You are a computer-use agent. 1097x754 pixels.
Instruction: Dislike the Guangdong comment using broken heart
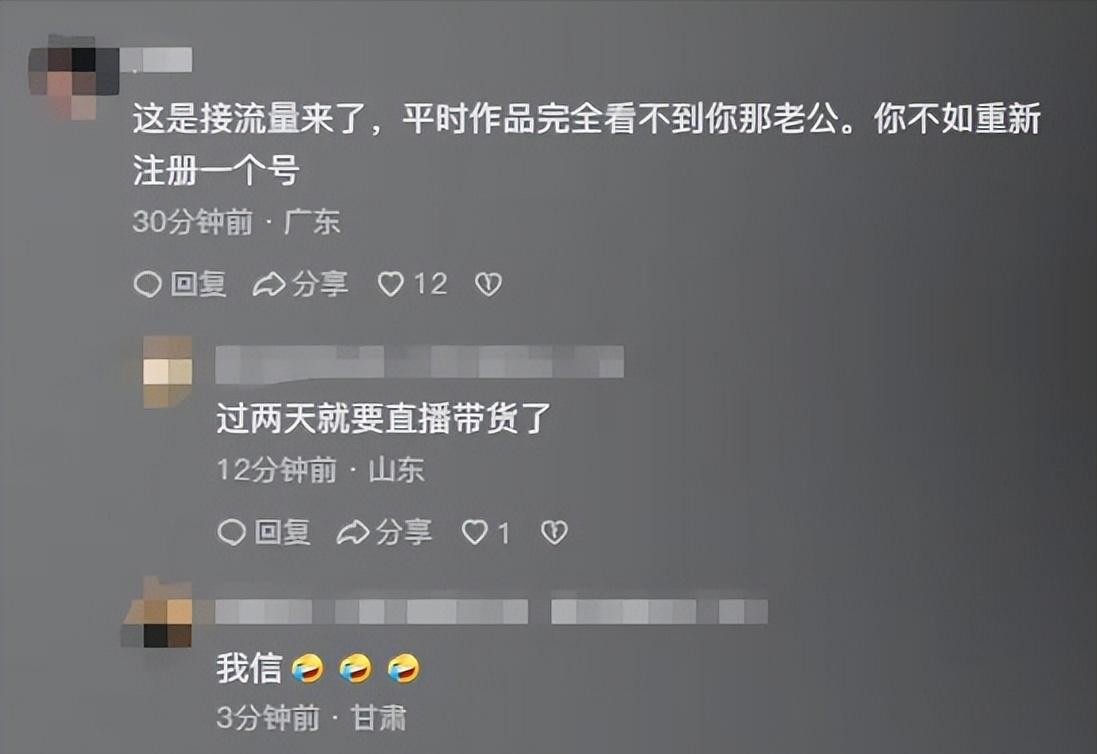coord(488,284)
